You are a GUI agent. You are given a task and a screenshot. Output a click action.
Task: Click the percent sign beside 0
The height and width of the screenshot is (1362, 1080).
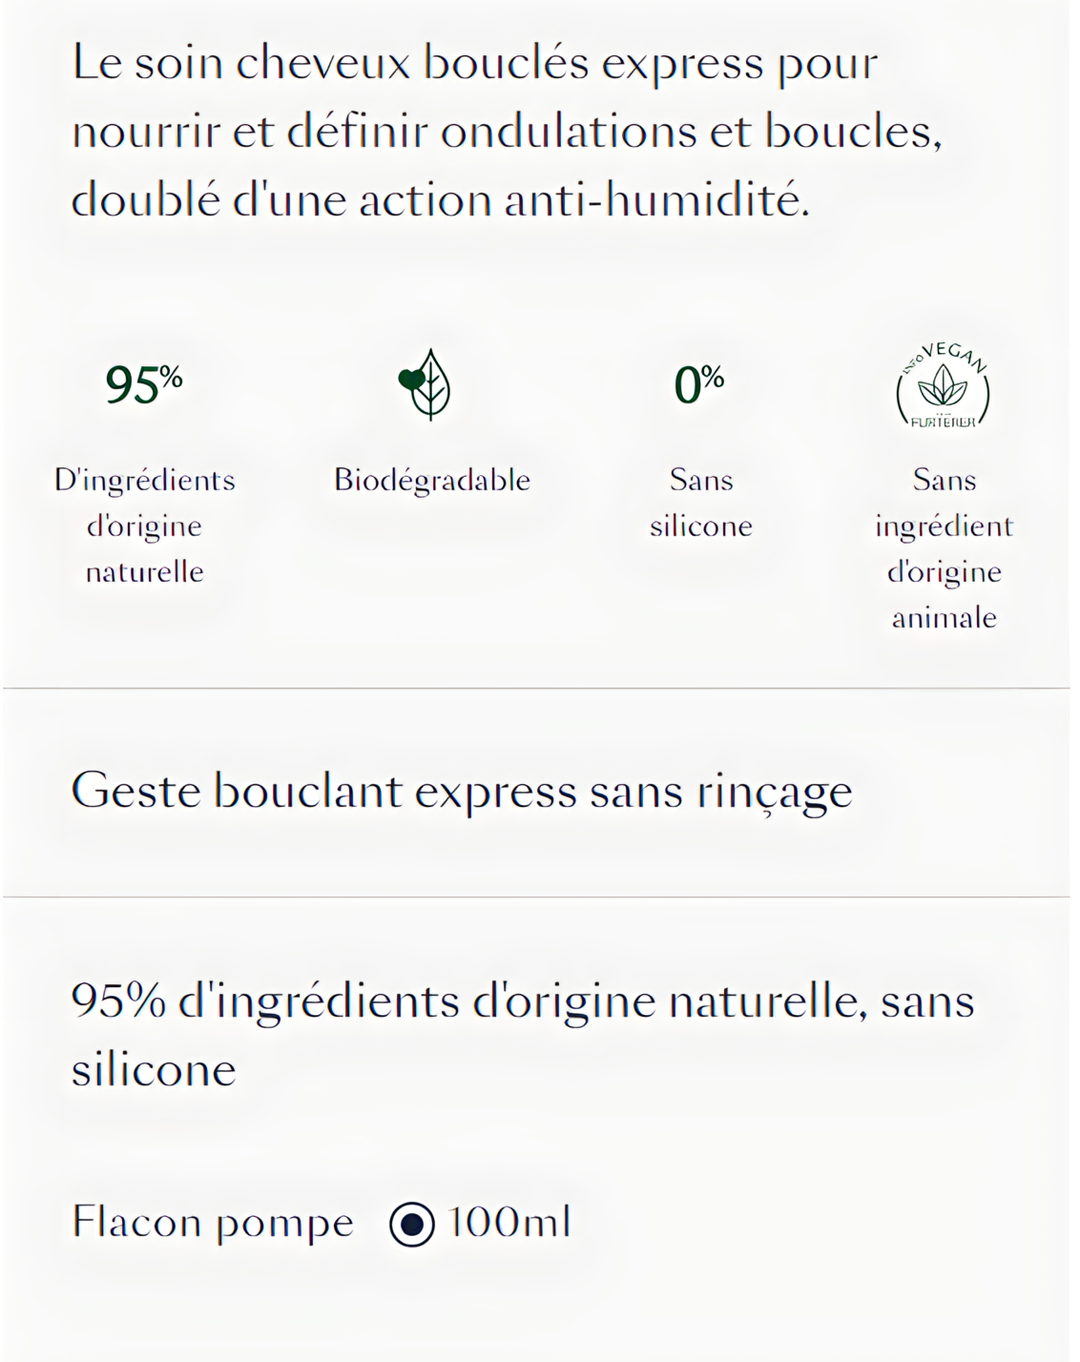pyautogui.click(x=713, y=376)
